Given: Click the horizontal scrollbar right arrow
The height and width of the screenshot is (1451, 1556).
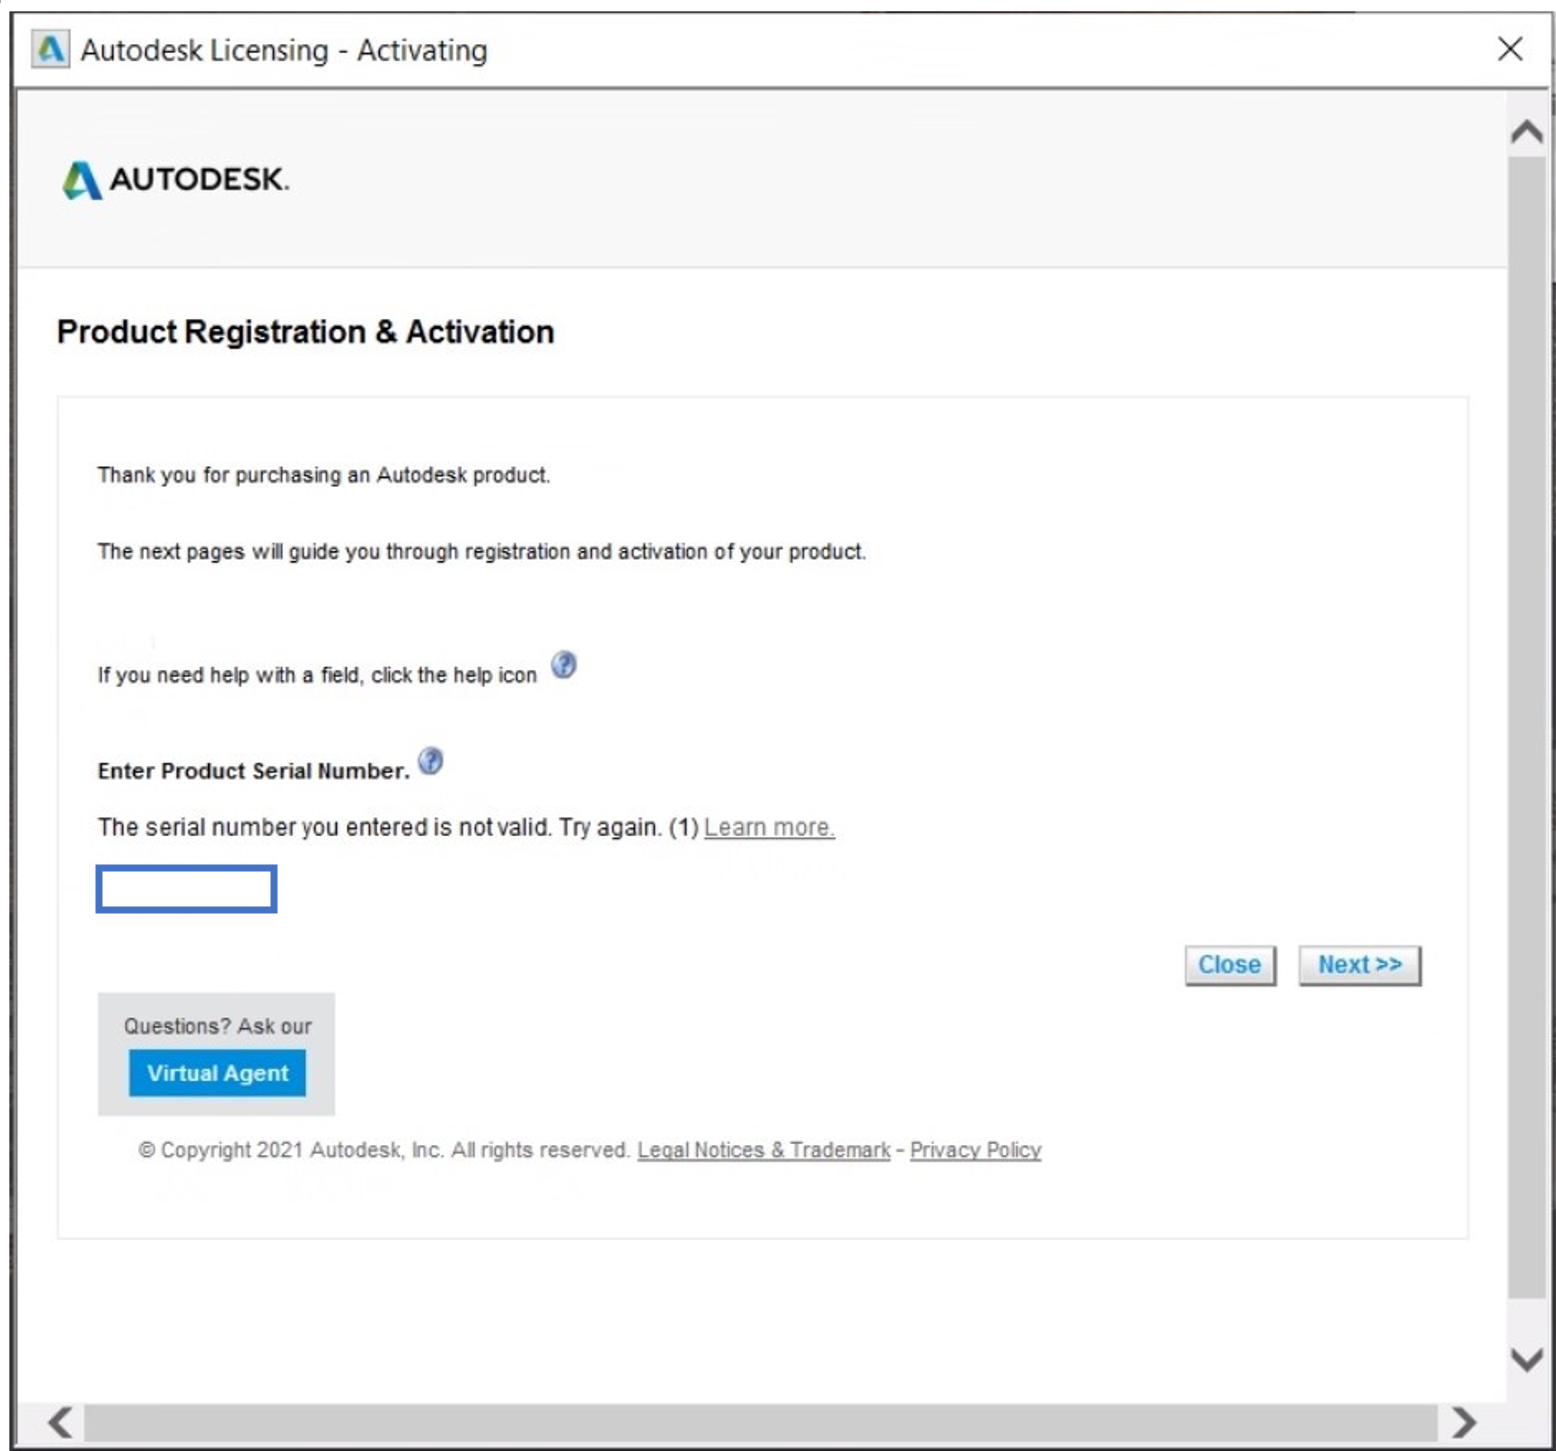Looking at the screenshot, I should tap(1464, 1421).
